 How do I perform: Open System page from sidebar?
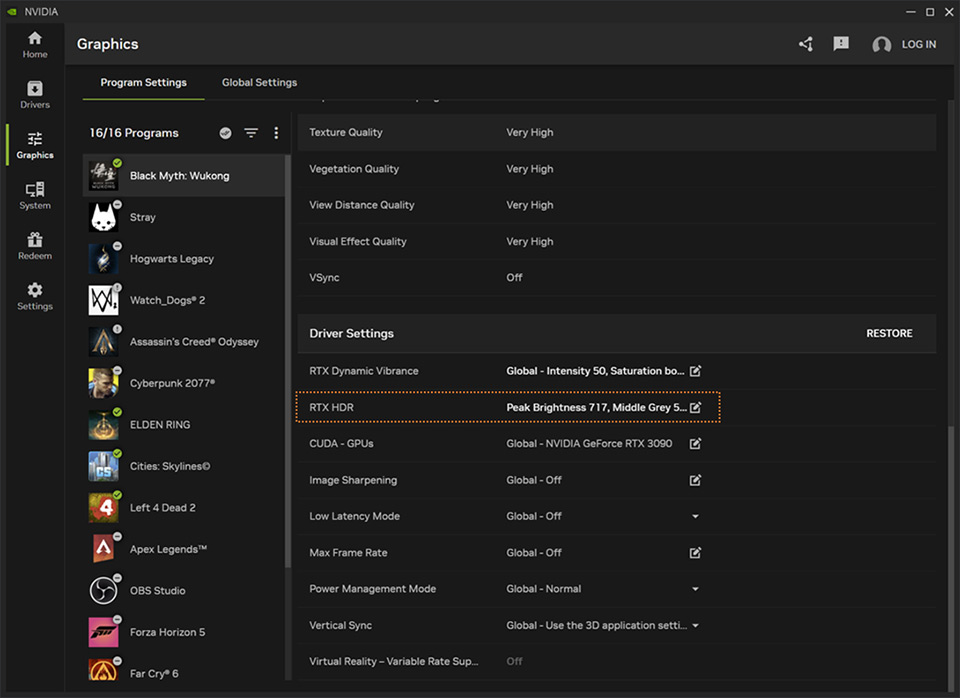click(35, 195)
